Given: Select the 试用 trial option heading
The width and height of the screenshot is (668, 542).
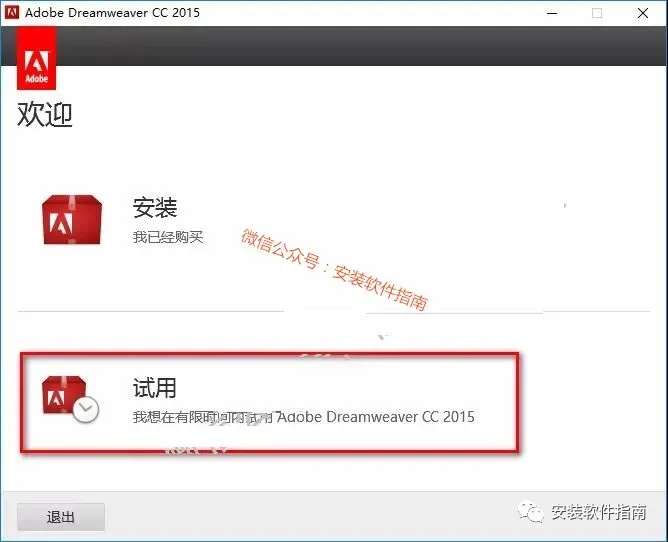Looking at the screenshot, I should pos(155,388).
